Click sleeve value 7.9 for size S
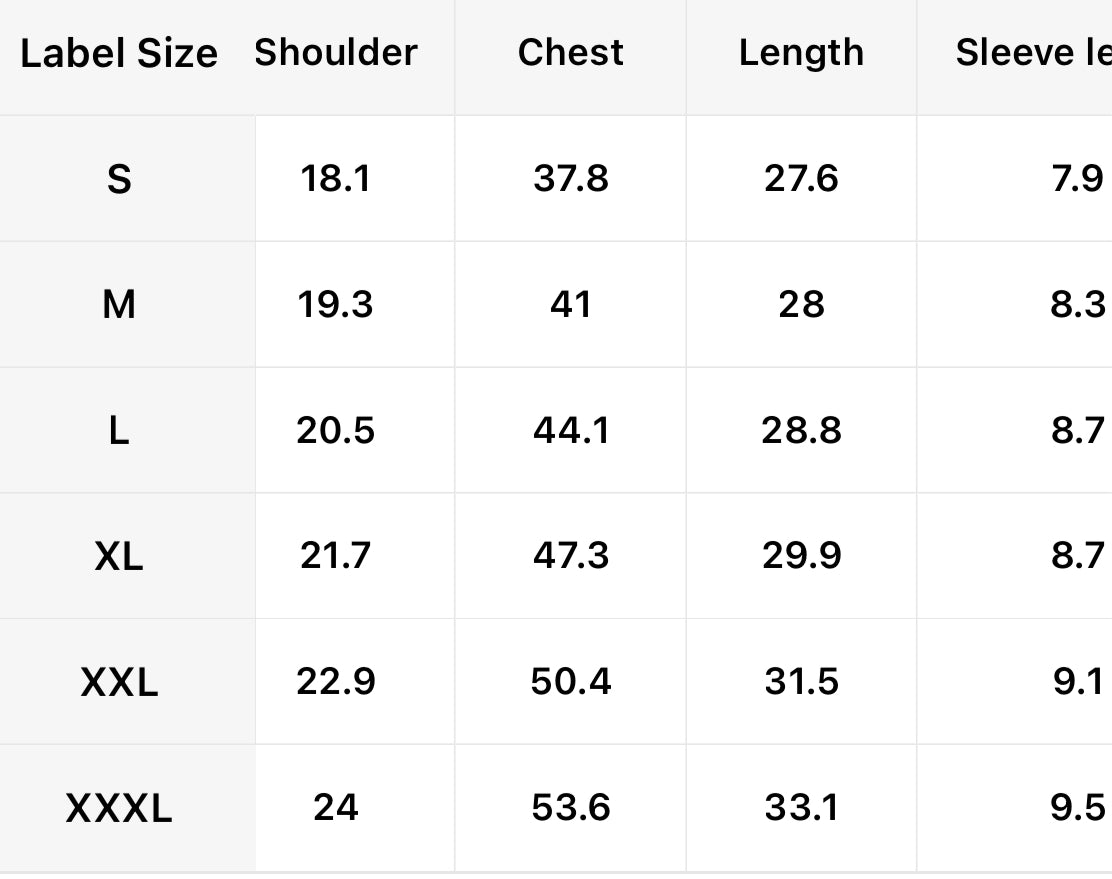This screenshot has height=879, width=1112. point(1077,179)
